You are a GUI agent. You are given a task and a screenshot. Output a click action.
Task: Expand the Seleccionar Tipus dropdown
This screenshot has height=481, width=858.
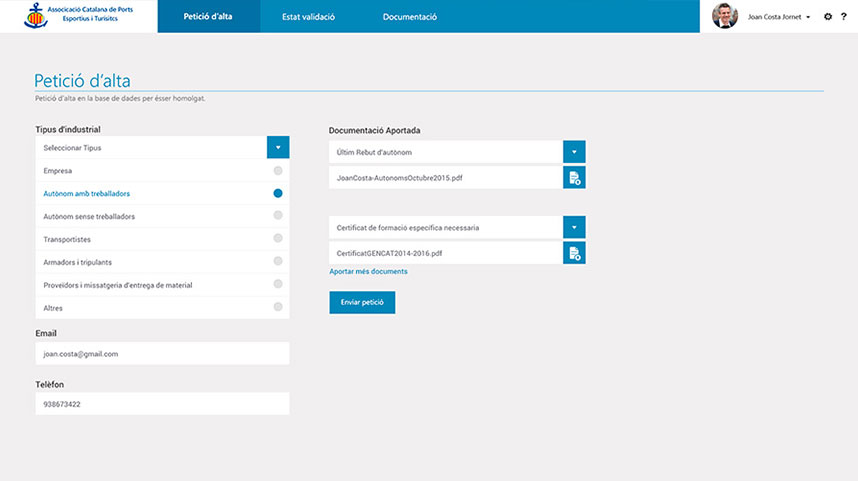click(278, 148)
